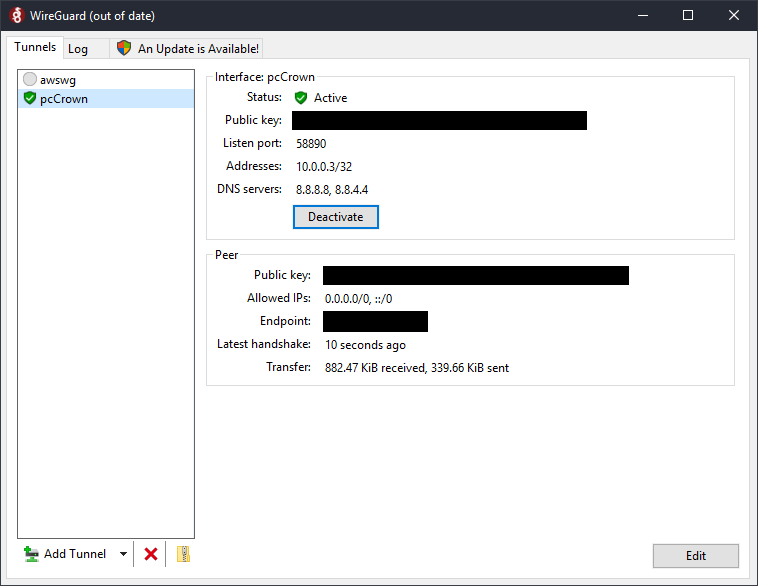The image size is (758, 586).
Task: Click the Edit button
Action: click(x=696, y=556)
